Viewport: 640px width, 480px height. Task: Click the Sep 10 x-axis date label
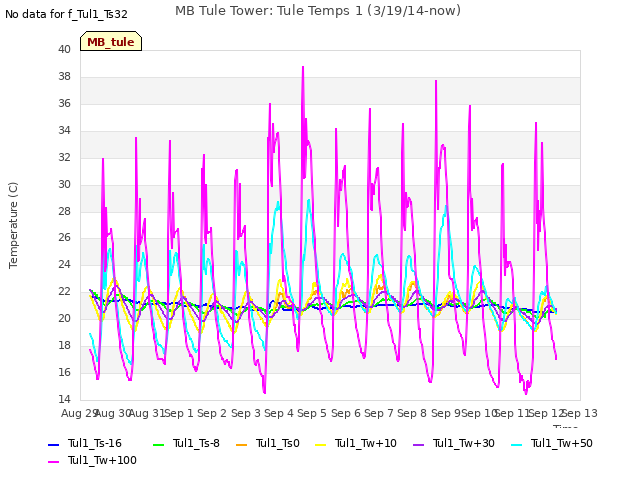[479, 413]
